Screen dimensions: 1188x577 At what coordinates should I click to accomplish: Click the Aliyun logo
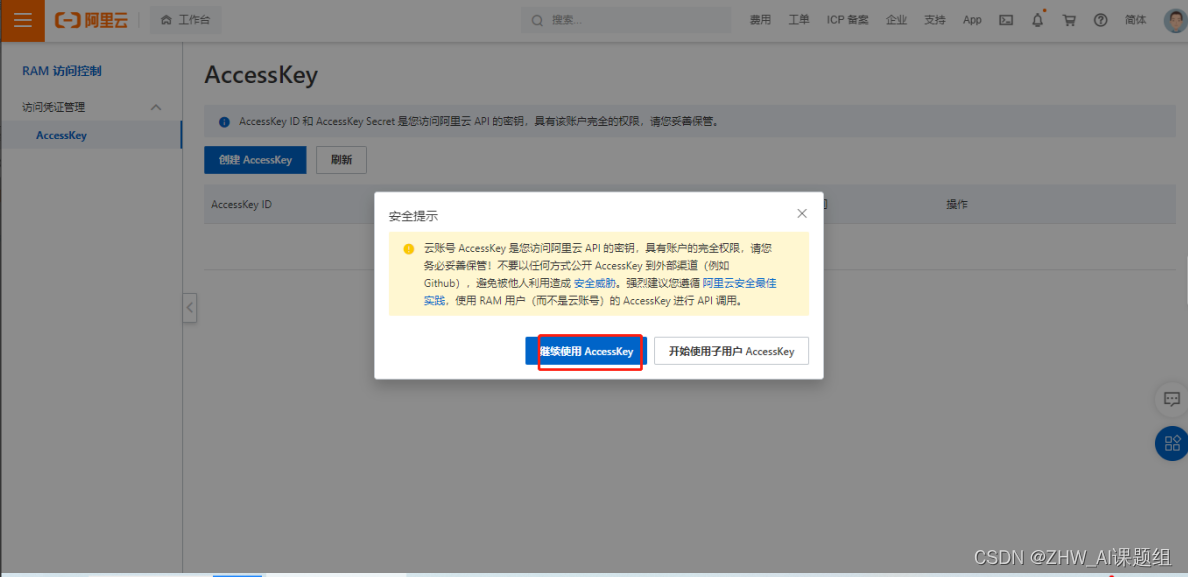pos(91,20)
